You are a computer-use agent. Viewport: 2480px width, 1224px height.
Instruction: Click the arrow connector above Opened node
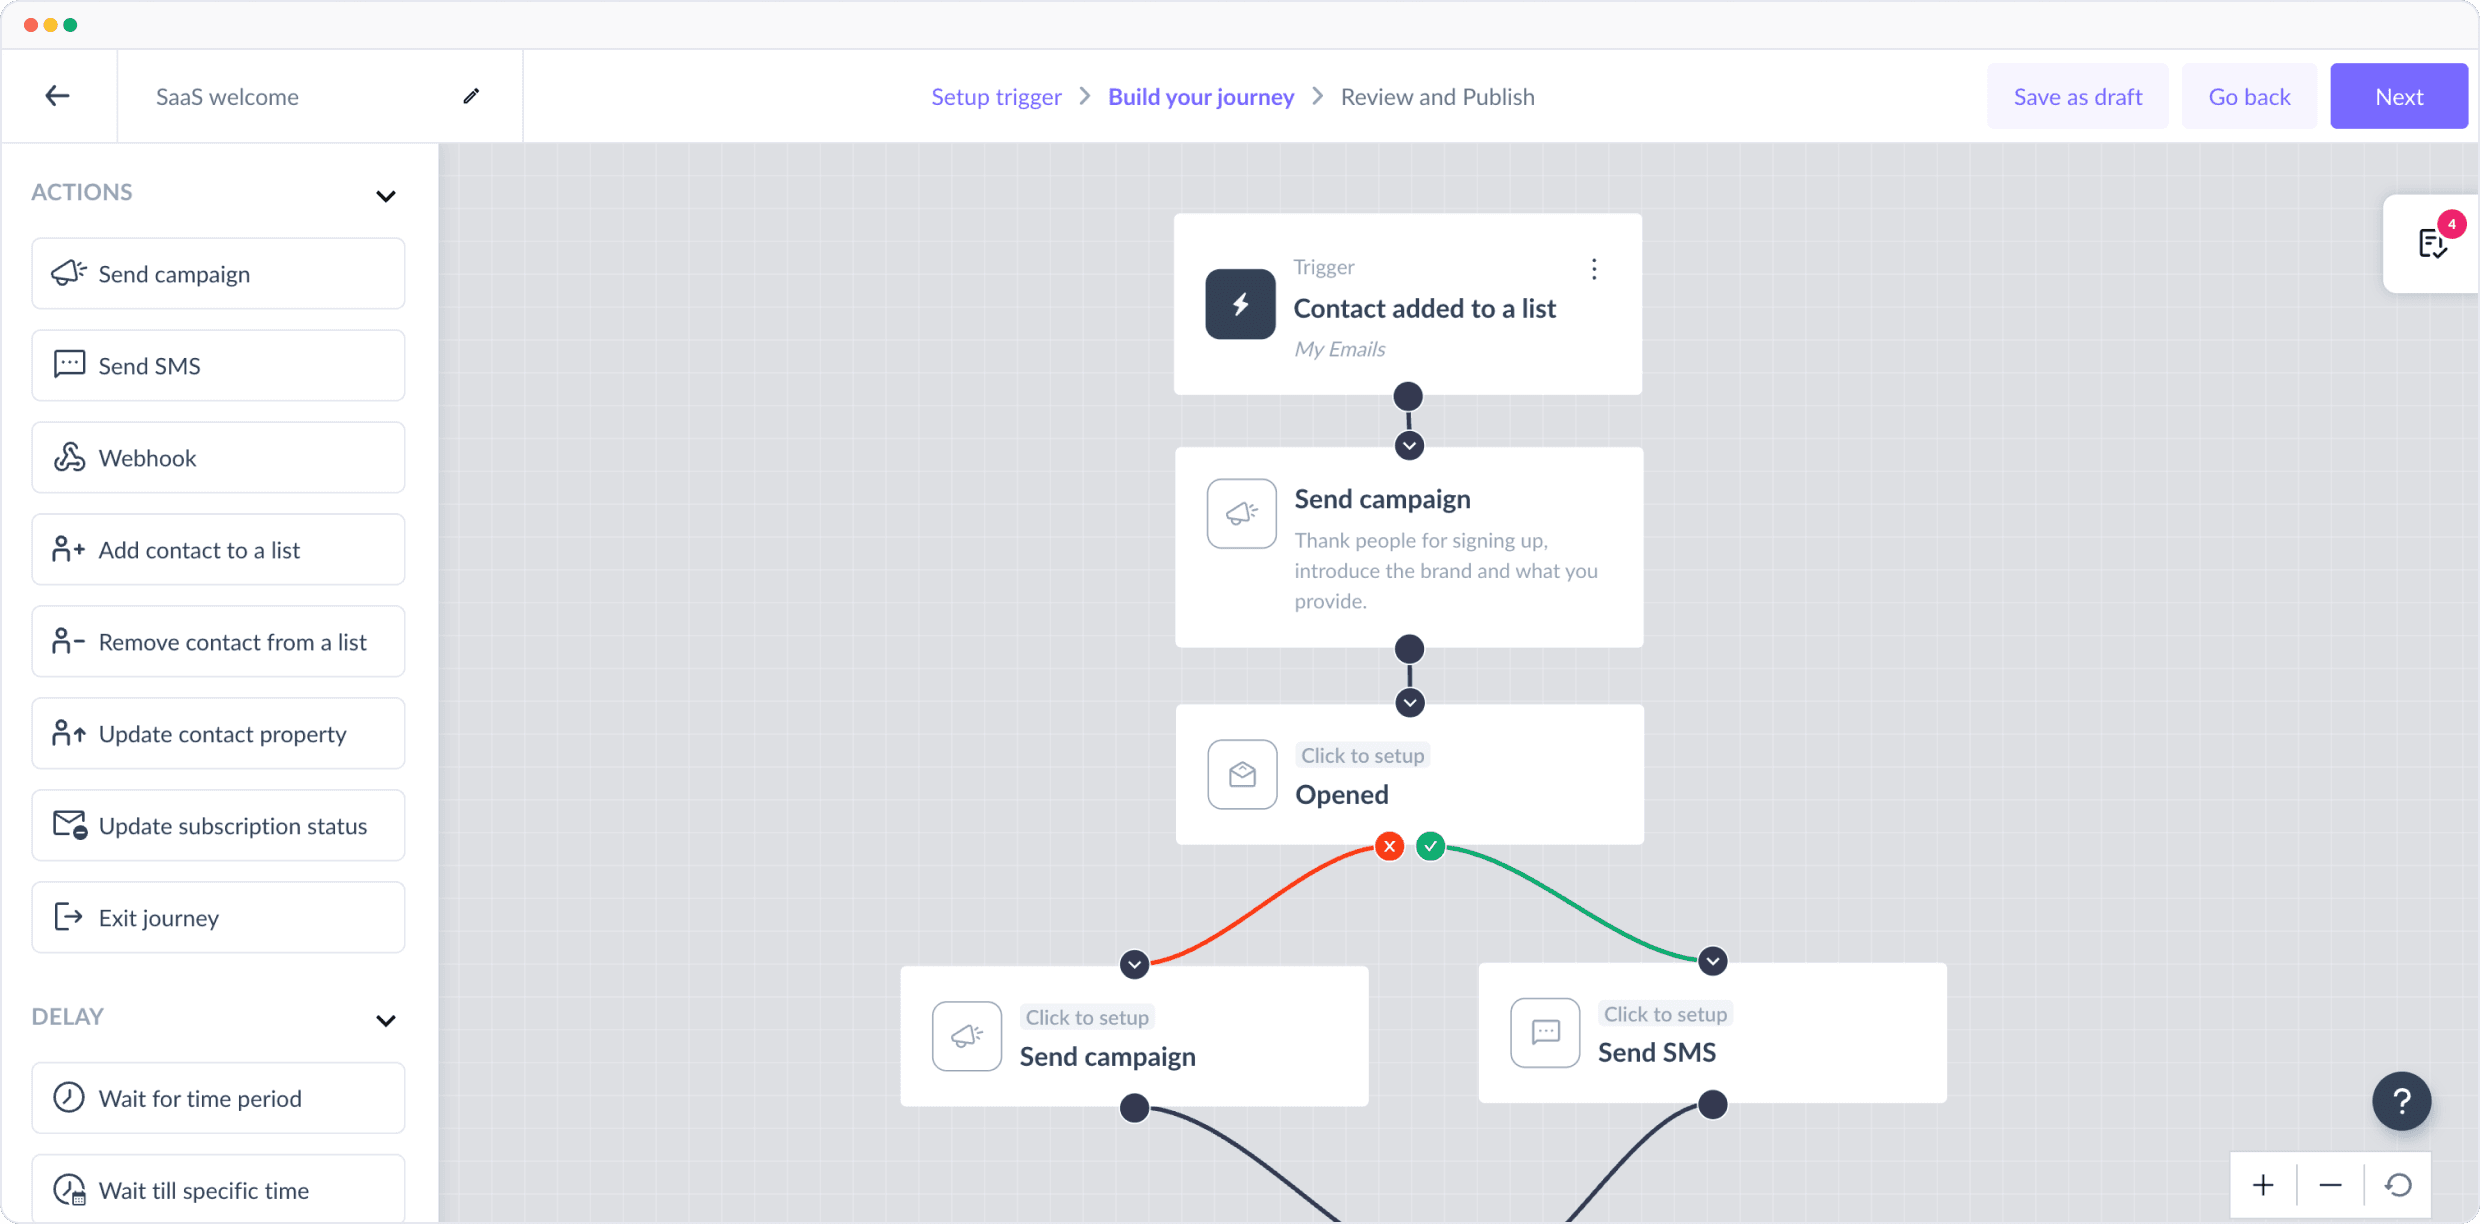1410,703
